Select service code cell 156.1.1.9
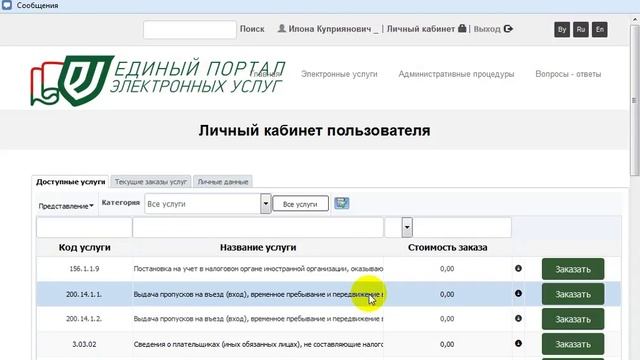This screenshot has height=360, width=640. pos(84,269)
